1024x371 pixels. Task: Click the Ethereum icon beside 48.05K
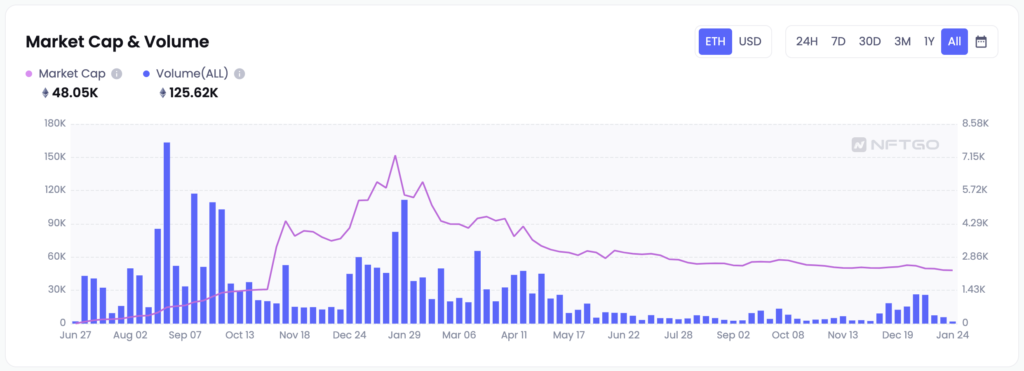tap(45, 93)
